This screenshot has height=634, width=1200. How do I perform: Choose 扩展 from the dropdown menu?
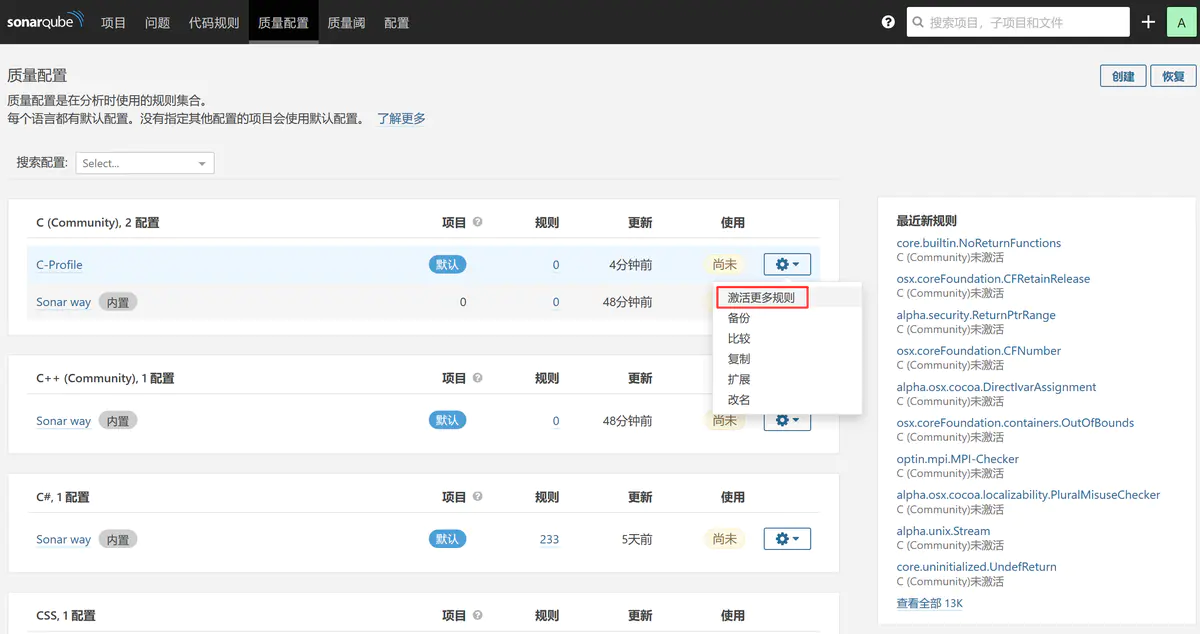click(739, 379)
